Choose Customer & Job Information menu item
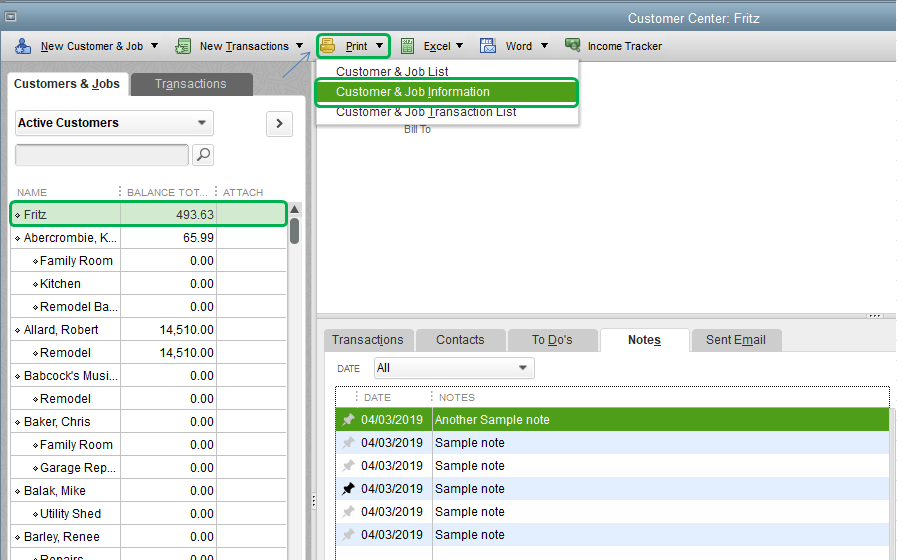This screenshot has width=897, height=560. tap(447, 92)
